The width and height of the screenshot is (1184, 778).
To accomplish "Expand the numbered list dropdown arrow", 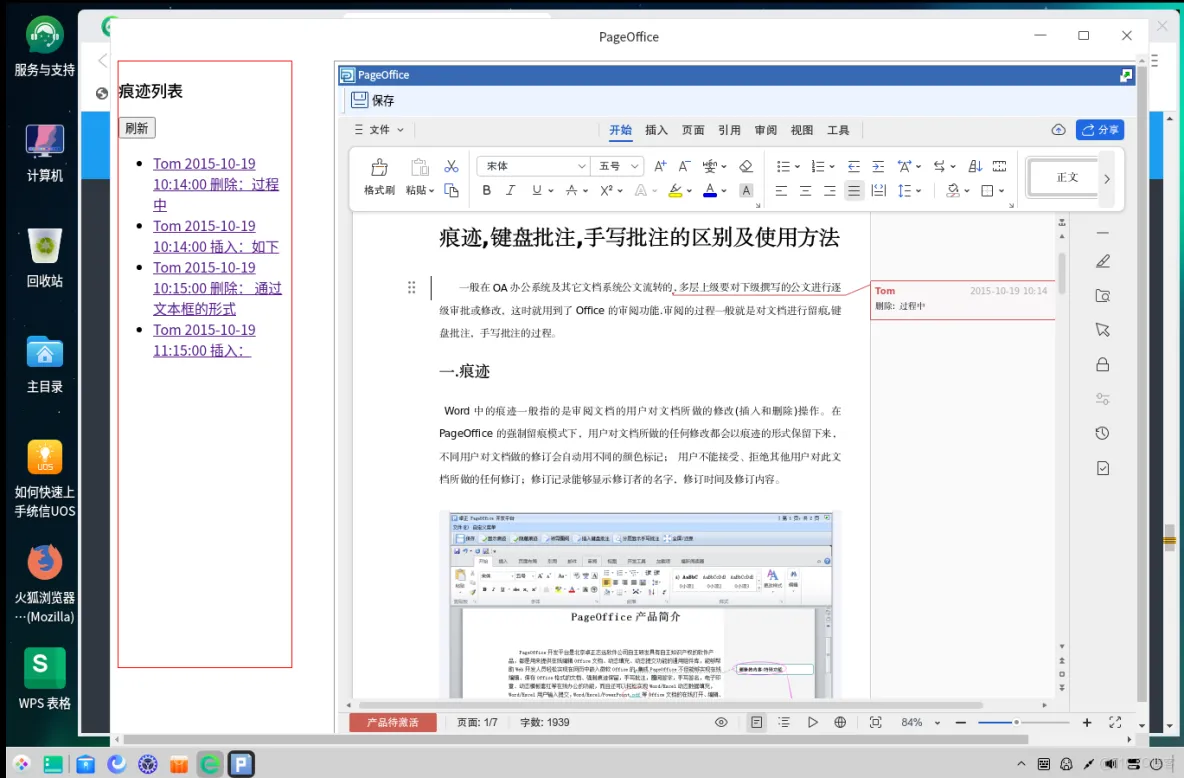I will [831, 167].
